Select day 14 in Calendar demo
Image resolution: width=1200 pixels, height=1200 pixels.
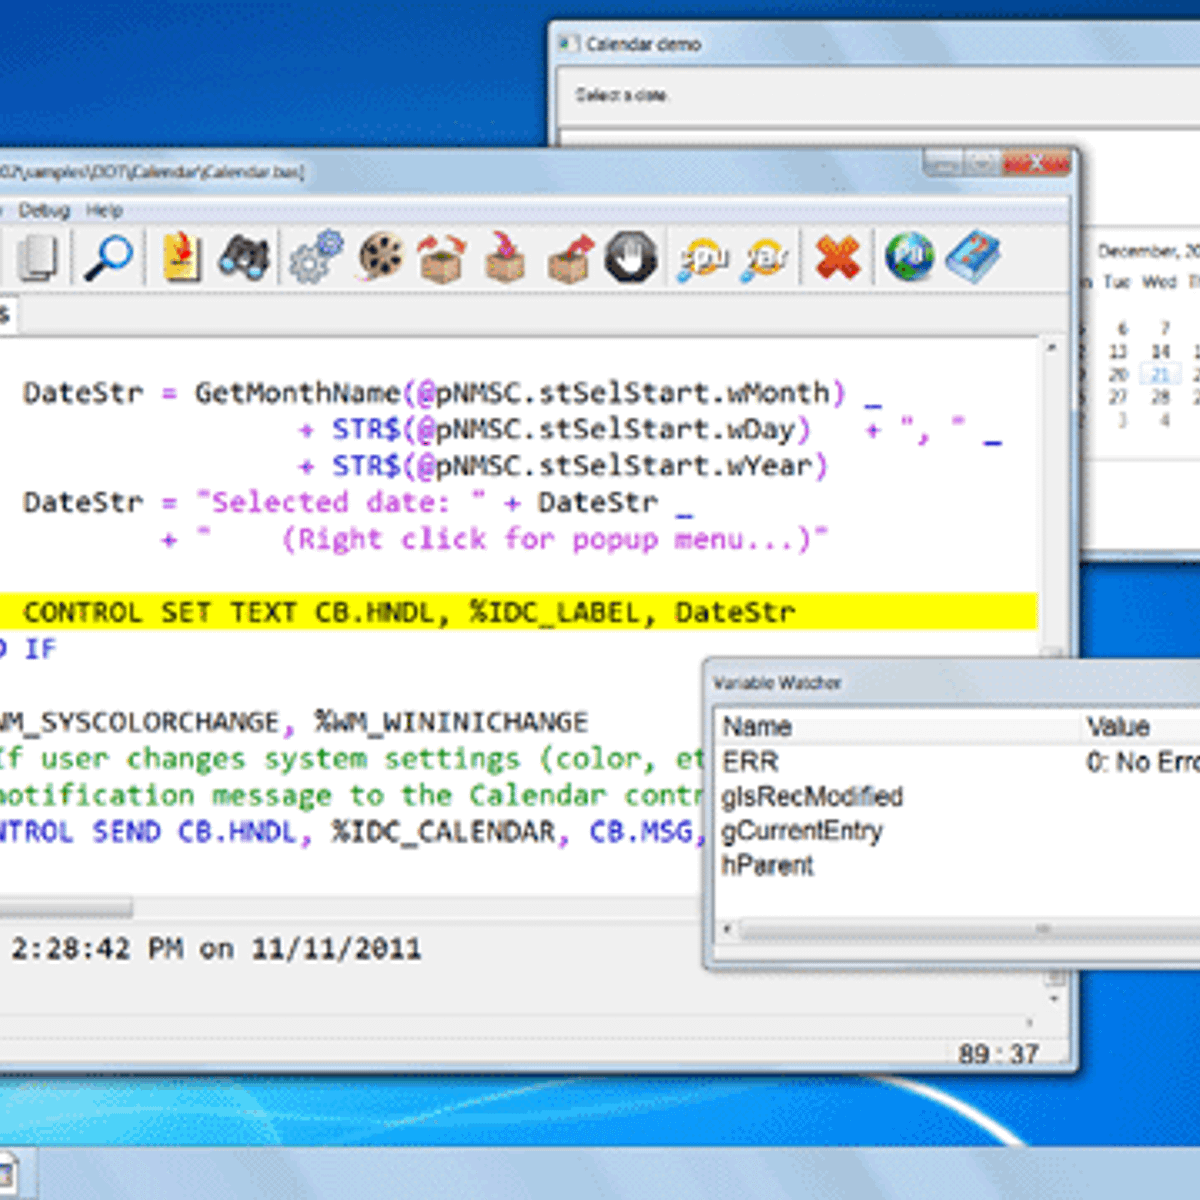pyautogui.click(x=1160, y=352)
